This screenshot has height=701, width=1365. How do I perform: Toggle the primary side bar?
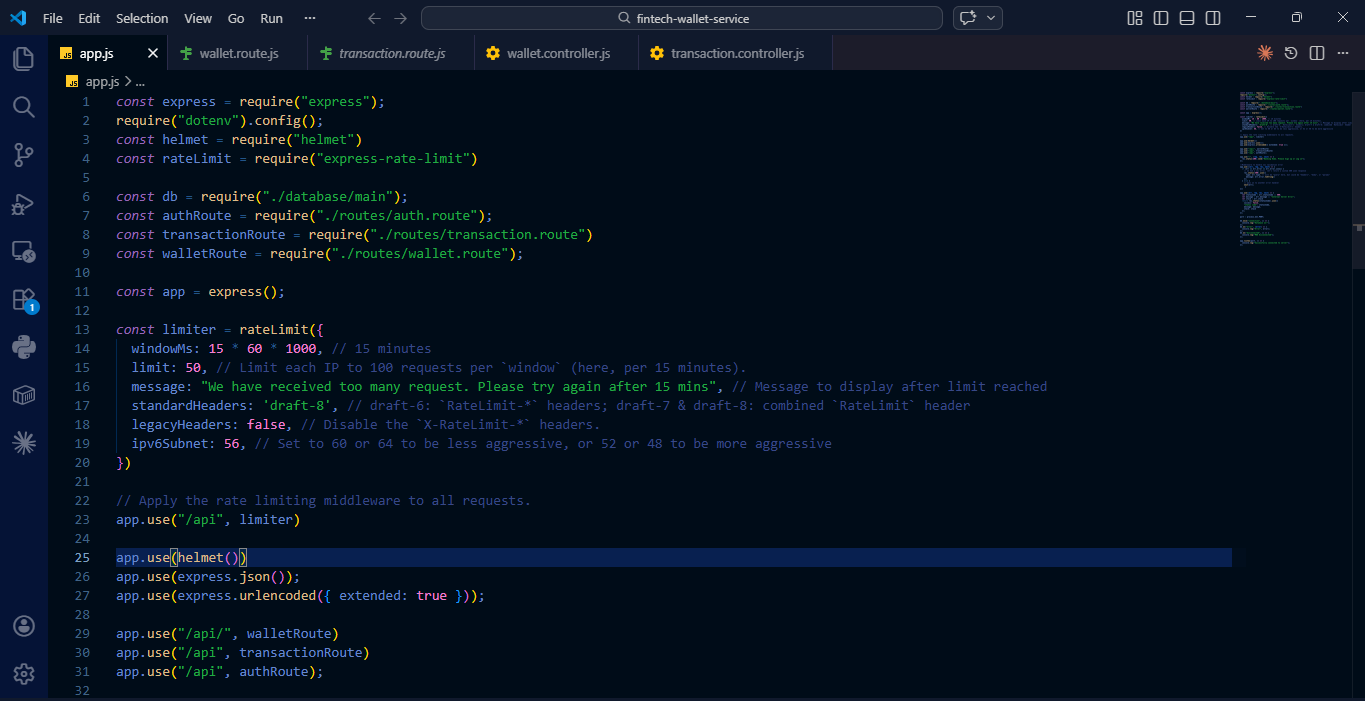(1161, 18)
